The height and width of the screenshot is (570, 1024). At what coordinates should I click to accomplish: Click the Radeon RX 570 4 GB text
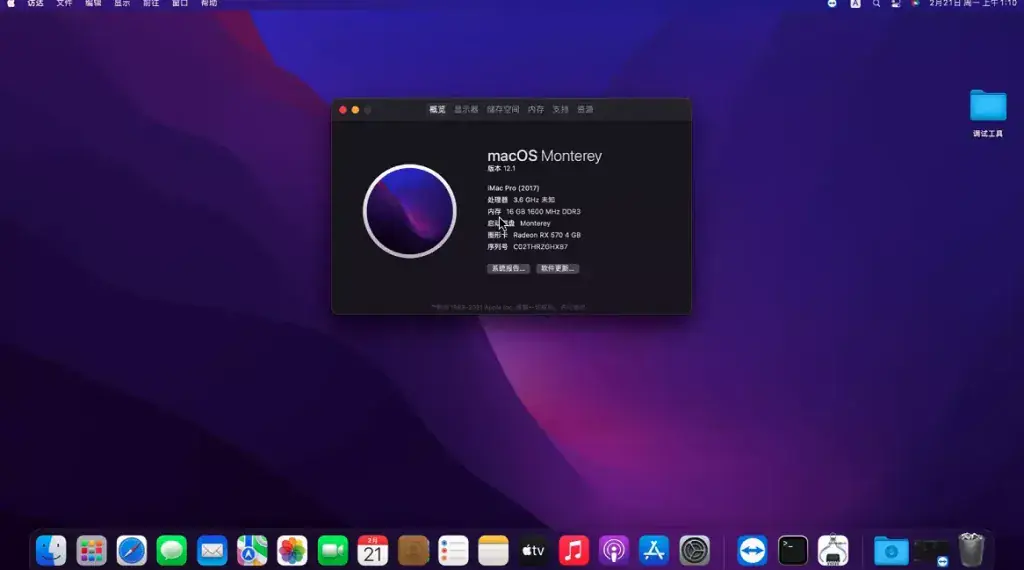pyautogui.click(x=547, y=235)
